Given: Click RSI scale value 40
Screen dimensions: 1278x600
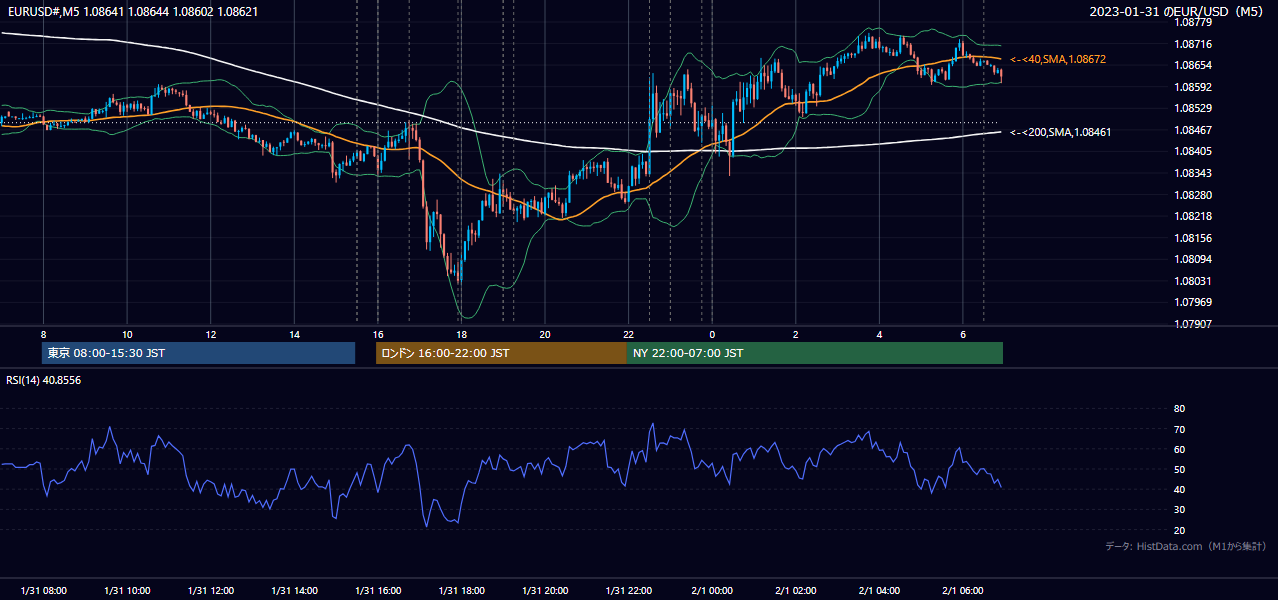Looking at the screenshot, I should click(1179, 489).
